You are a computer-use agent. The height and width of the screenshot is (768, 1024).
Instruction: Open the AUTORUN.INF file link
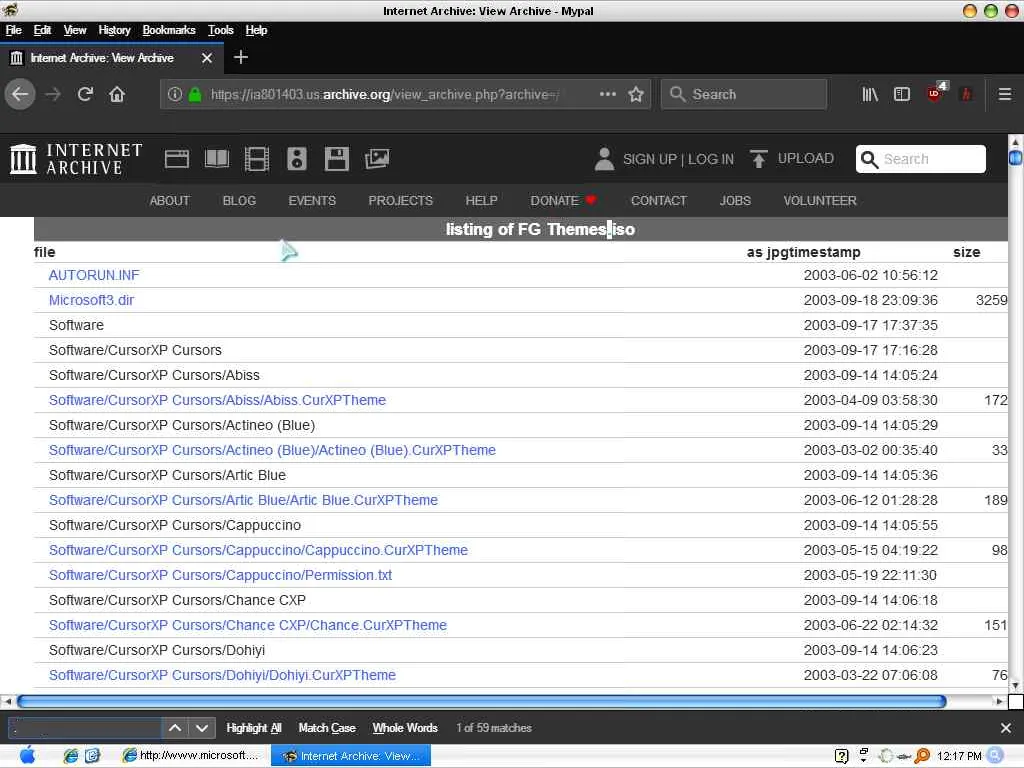[94, 275]
